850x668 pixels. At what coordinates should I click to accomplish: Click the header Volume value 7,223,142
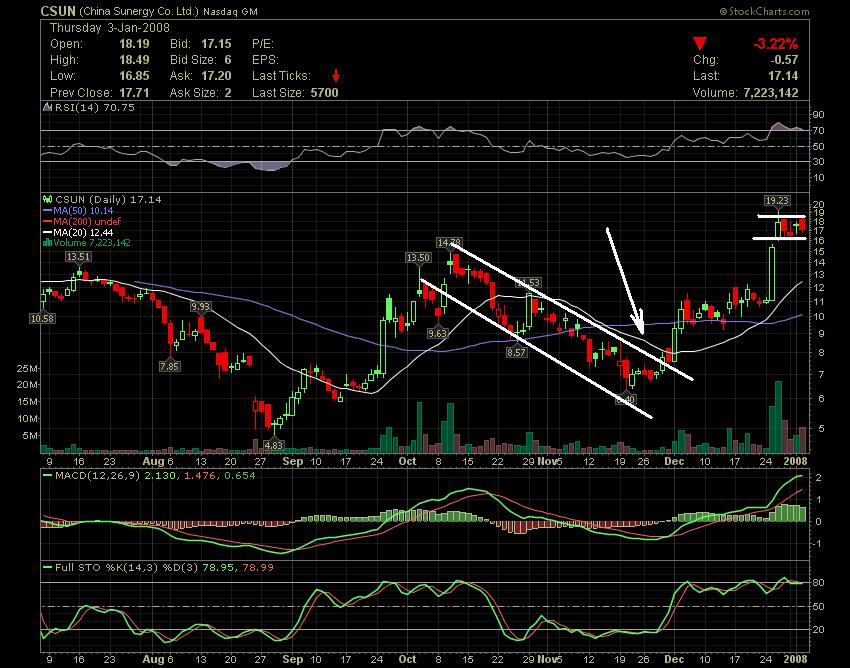pos(771,93)
